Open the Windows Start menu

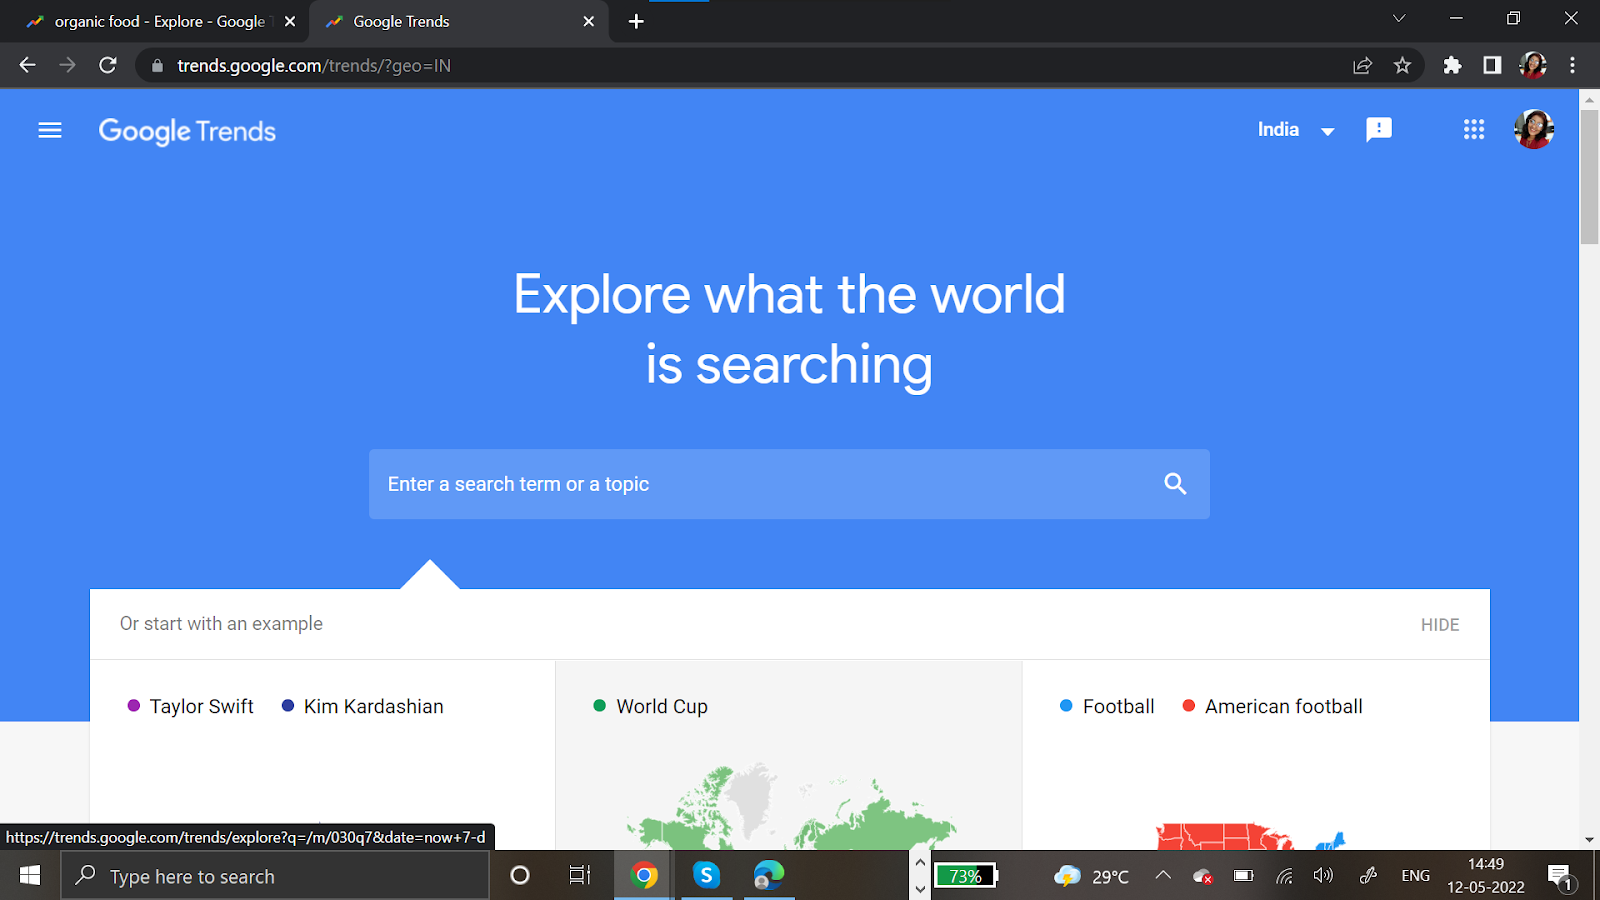pyautogui.click(x=30, y=876)
